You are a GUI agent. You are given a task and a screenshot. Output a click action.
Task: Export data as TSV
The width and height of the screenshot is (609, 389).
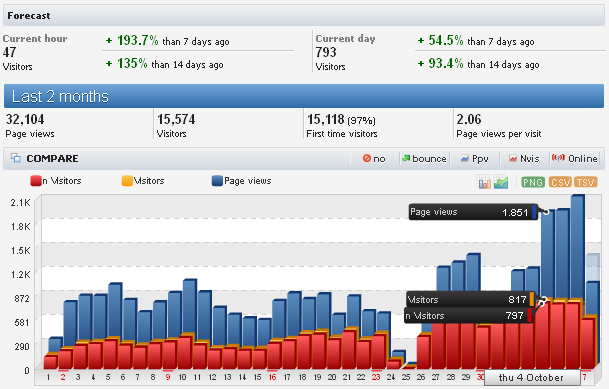585,182
